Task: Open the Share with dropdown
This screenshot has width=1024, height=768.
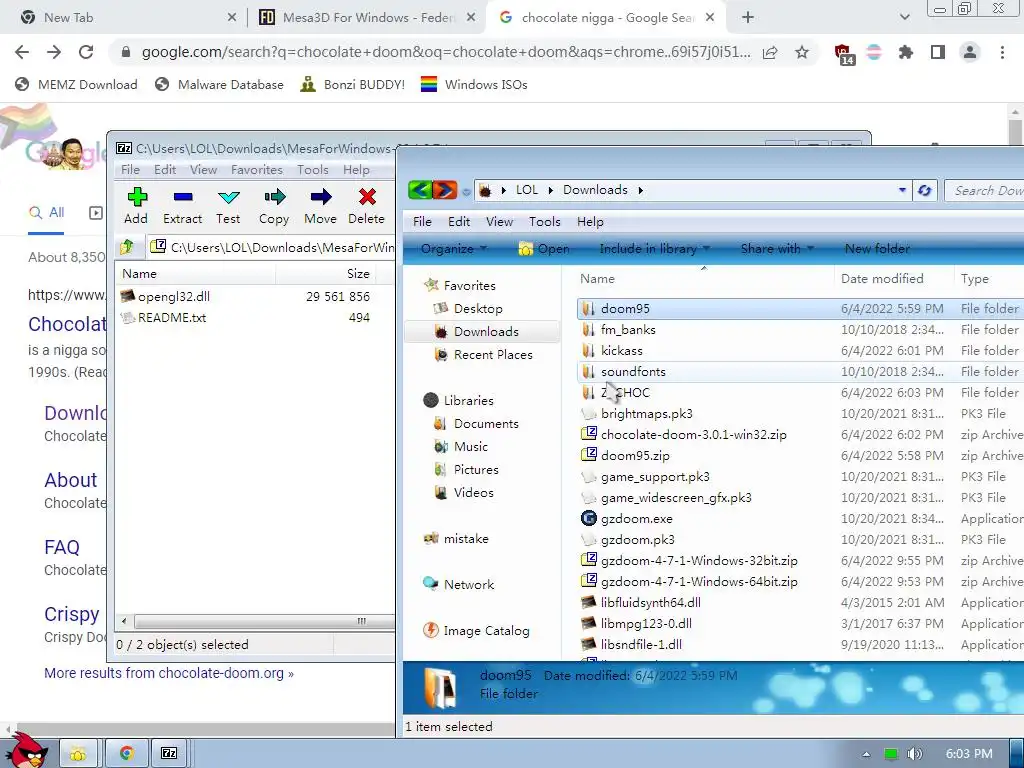Action: (x=777, y=249)
